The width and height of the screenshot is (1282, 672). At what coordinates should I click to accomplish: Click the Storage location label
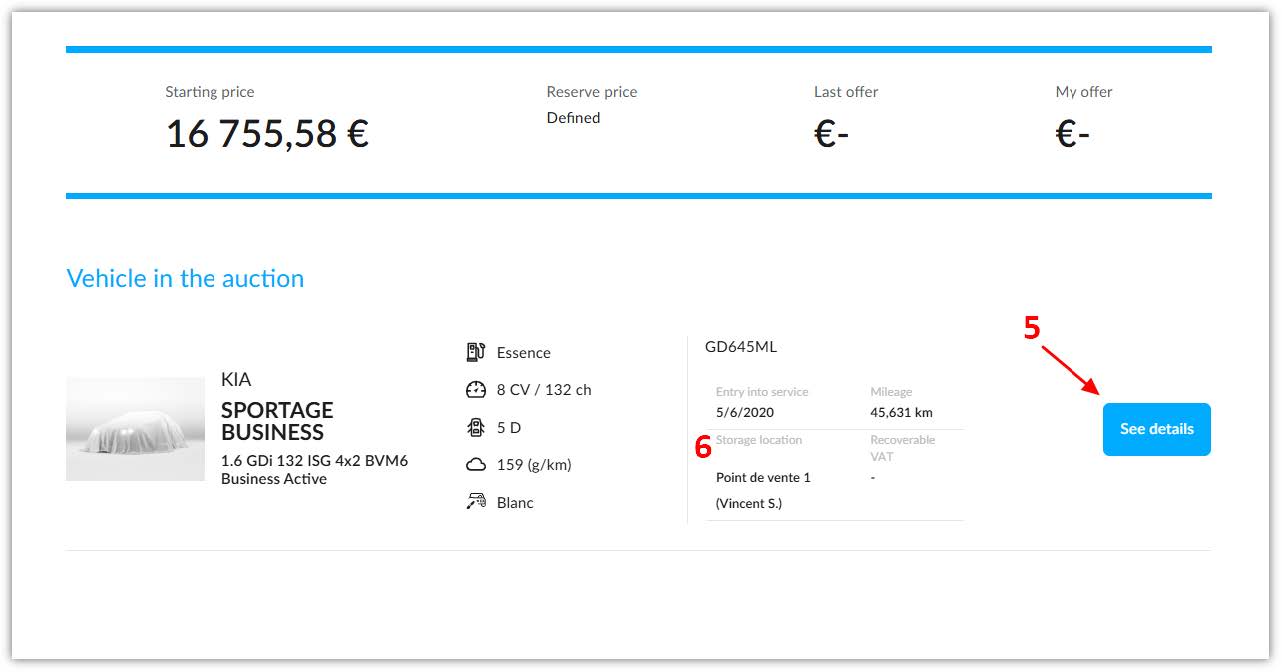coord(759,440)
